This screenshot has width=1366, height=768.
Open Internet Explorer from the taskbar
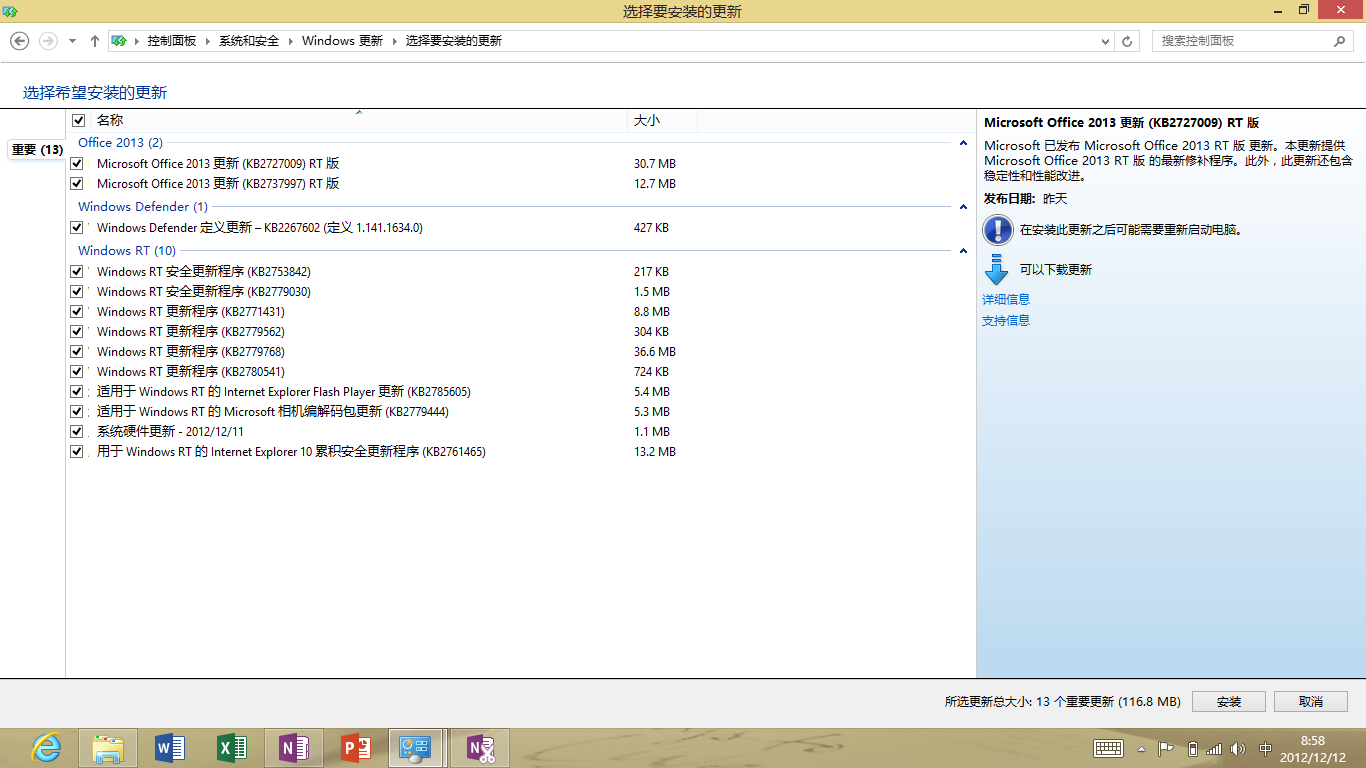(46, 748)
